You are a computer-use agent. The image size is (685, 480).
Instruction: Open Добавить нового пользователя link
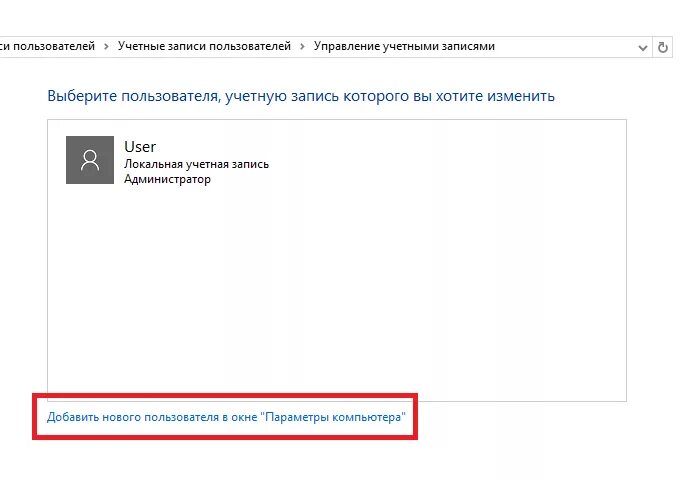[x=226, y=417]
